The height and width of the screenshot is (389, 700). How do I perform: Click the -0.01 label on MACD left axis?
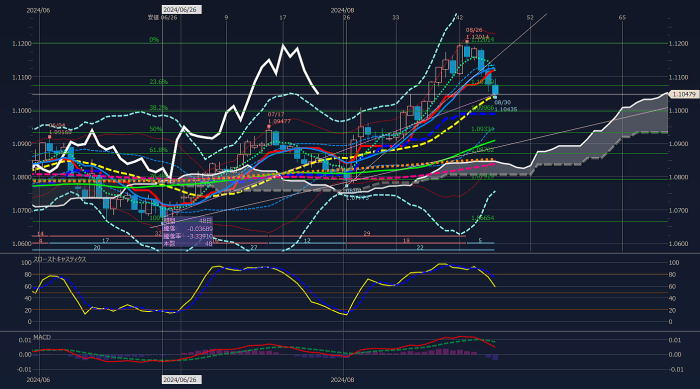point(24,369)
